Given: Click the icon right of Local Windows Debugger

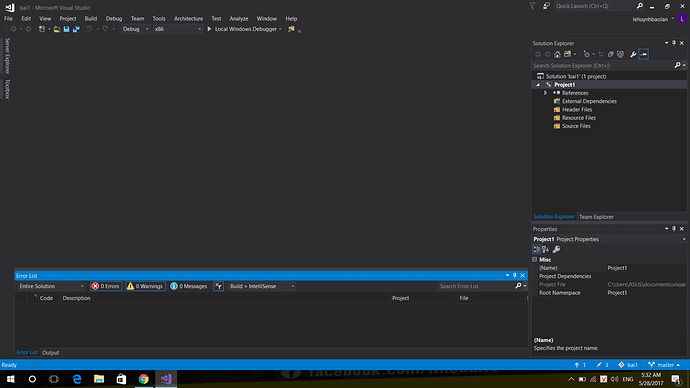Looking at the screenshot, I should (291, 29).
